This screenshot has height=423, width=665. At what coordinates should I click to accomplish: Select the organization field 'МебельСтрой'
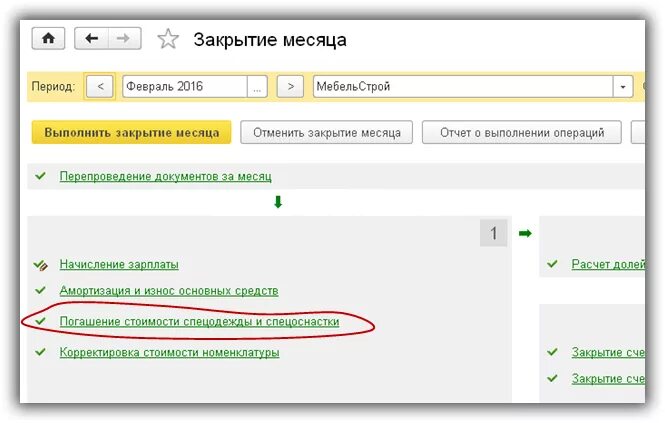point(463,87)
